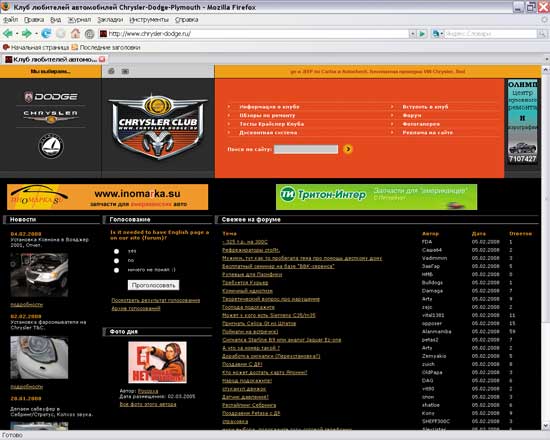Open the car engine news thumbnail
550x440 pixels.
(x=39, y=275)
